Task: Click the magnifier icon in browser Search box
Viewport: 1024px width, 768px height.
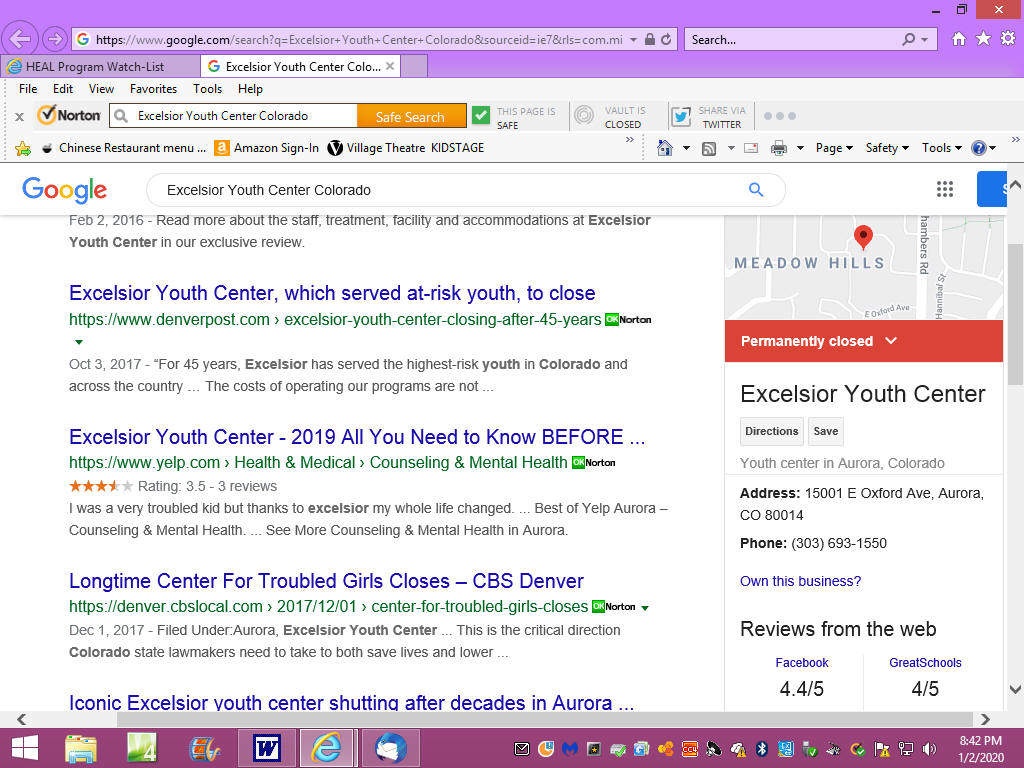Action: [908, 39]
